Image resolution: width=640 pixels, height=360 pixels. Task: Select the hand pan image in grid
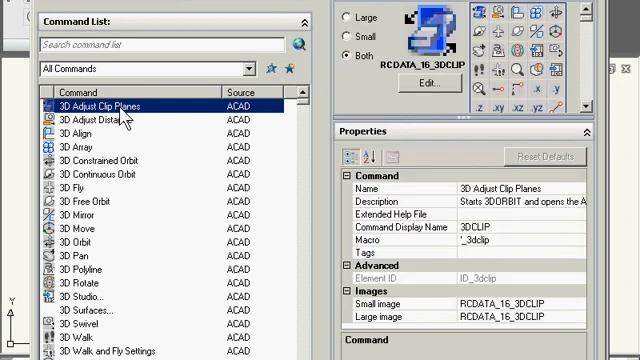coord(479,51)
